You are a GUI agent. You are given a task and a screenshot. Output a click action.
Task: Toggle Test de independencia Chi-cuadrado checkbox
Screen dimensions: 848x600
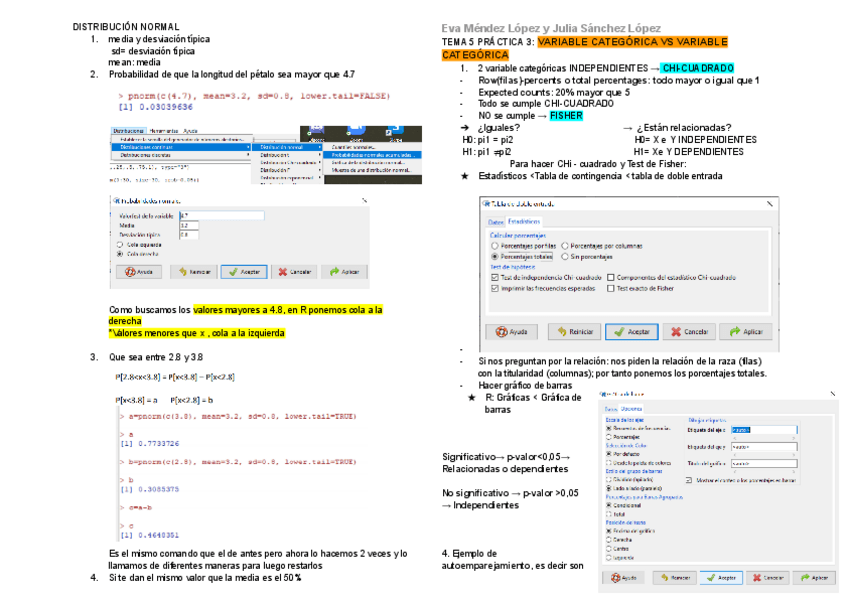tap(494, 278)
